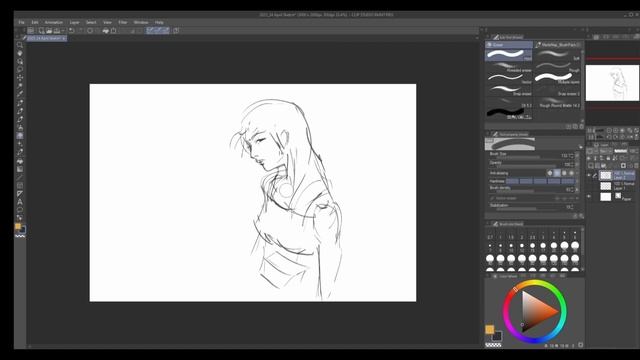640x360 pixels.
Task: Choose first Anti-aliasing option (none)
Action: [550, 173]
